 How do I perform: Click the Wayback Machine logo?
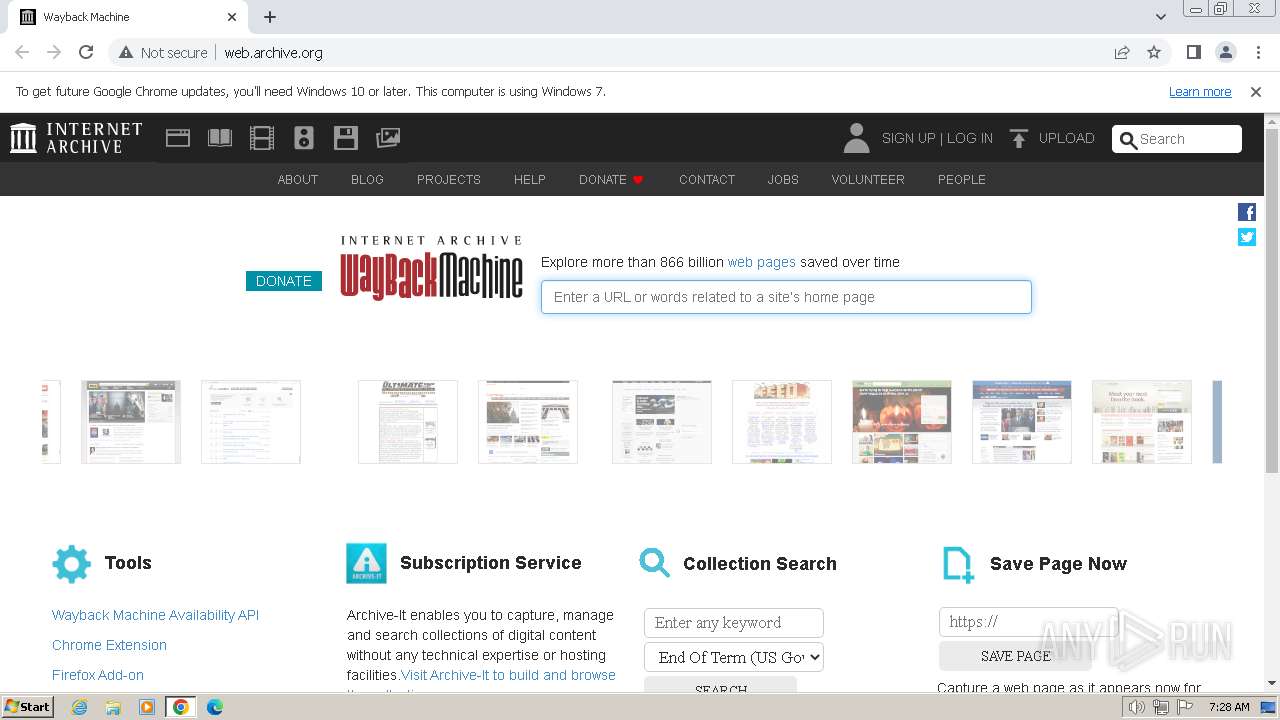point(431,268)
